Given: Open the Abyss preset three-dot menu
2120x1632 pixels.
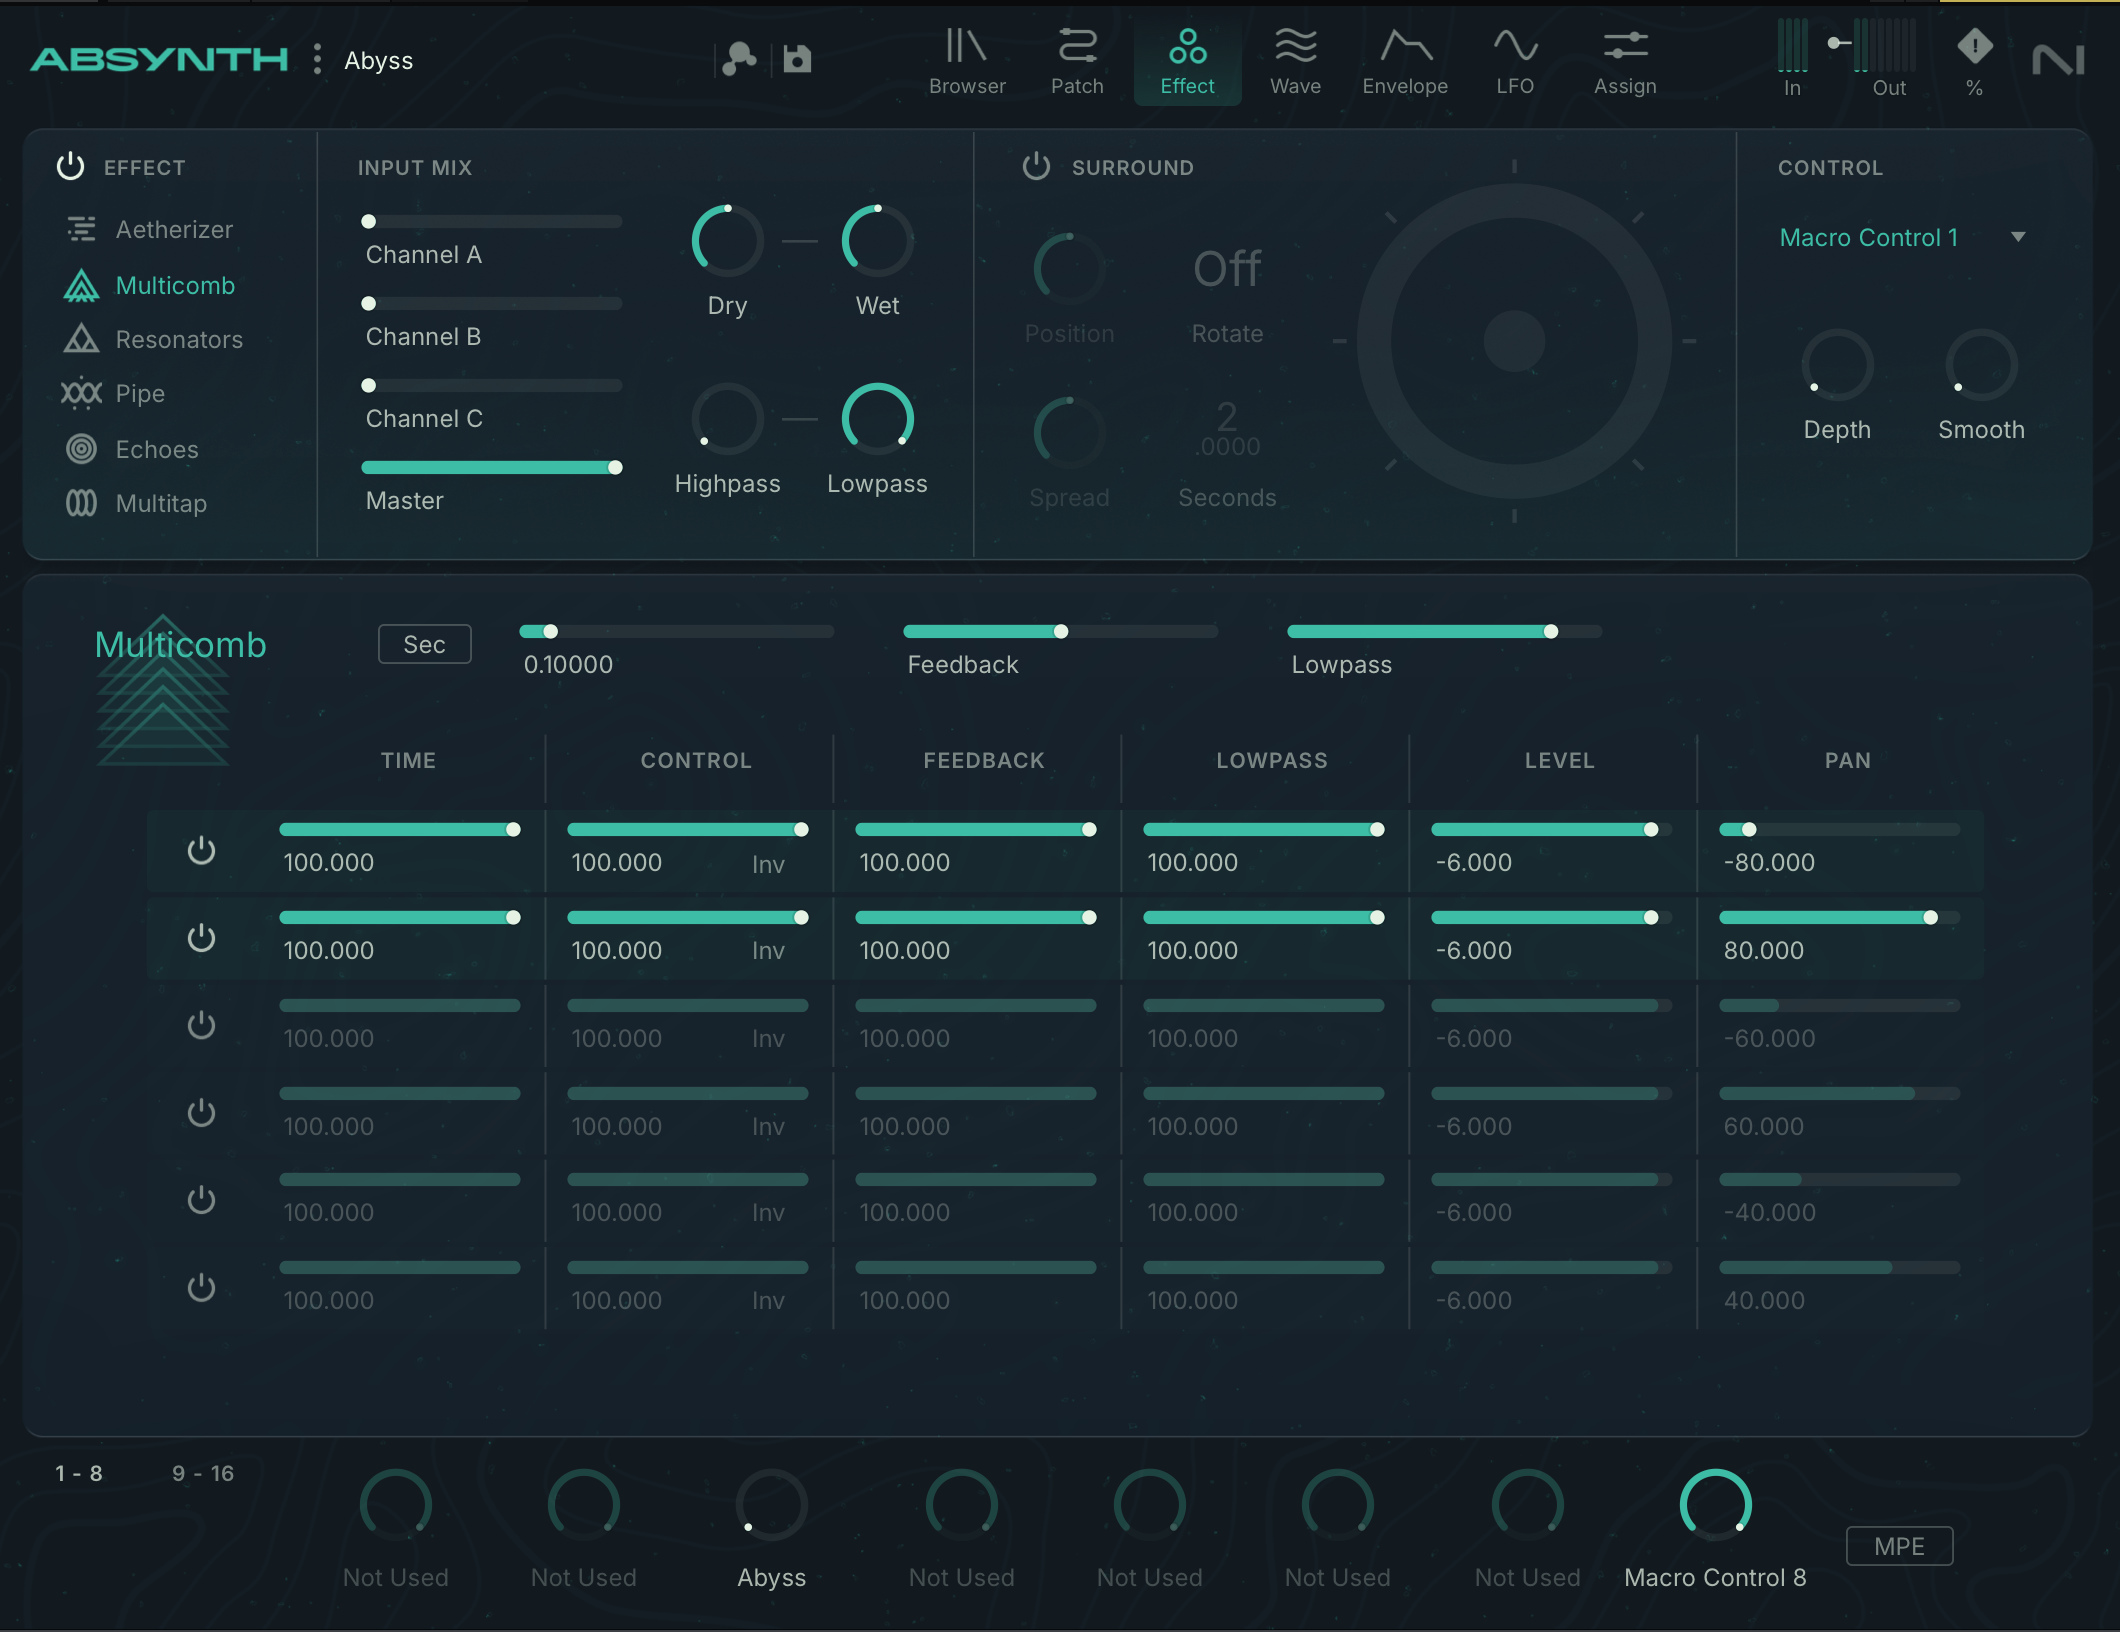Looking at the screenshot, I should pos(317,60).
